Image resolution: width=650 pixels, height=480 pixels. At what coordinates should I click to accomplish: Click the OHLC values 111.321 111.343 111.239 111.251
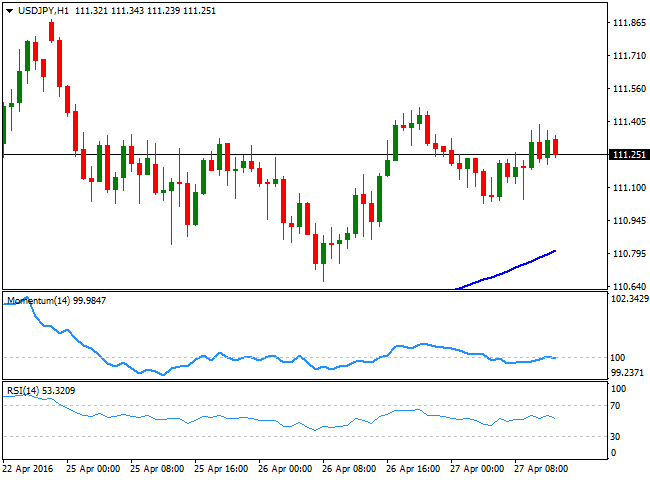tap(146, 11)
